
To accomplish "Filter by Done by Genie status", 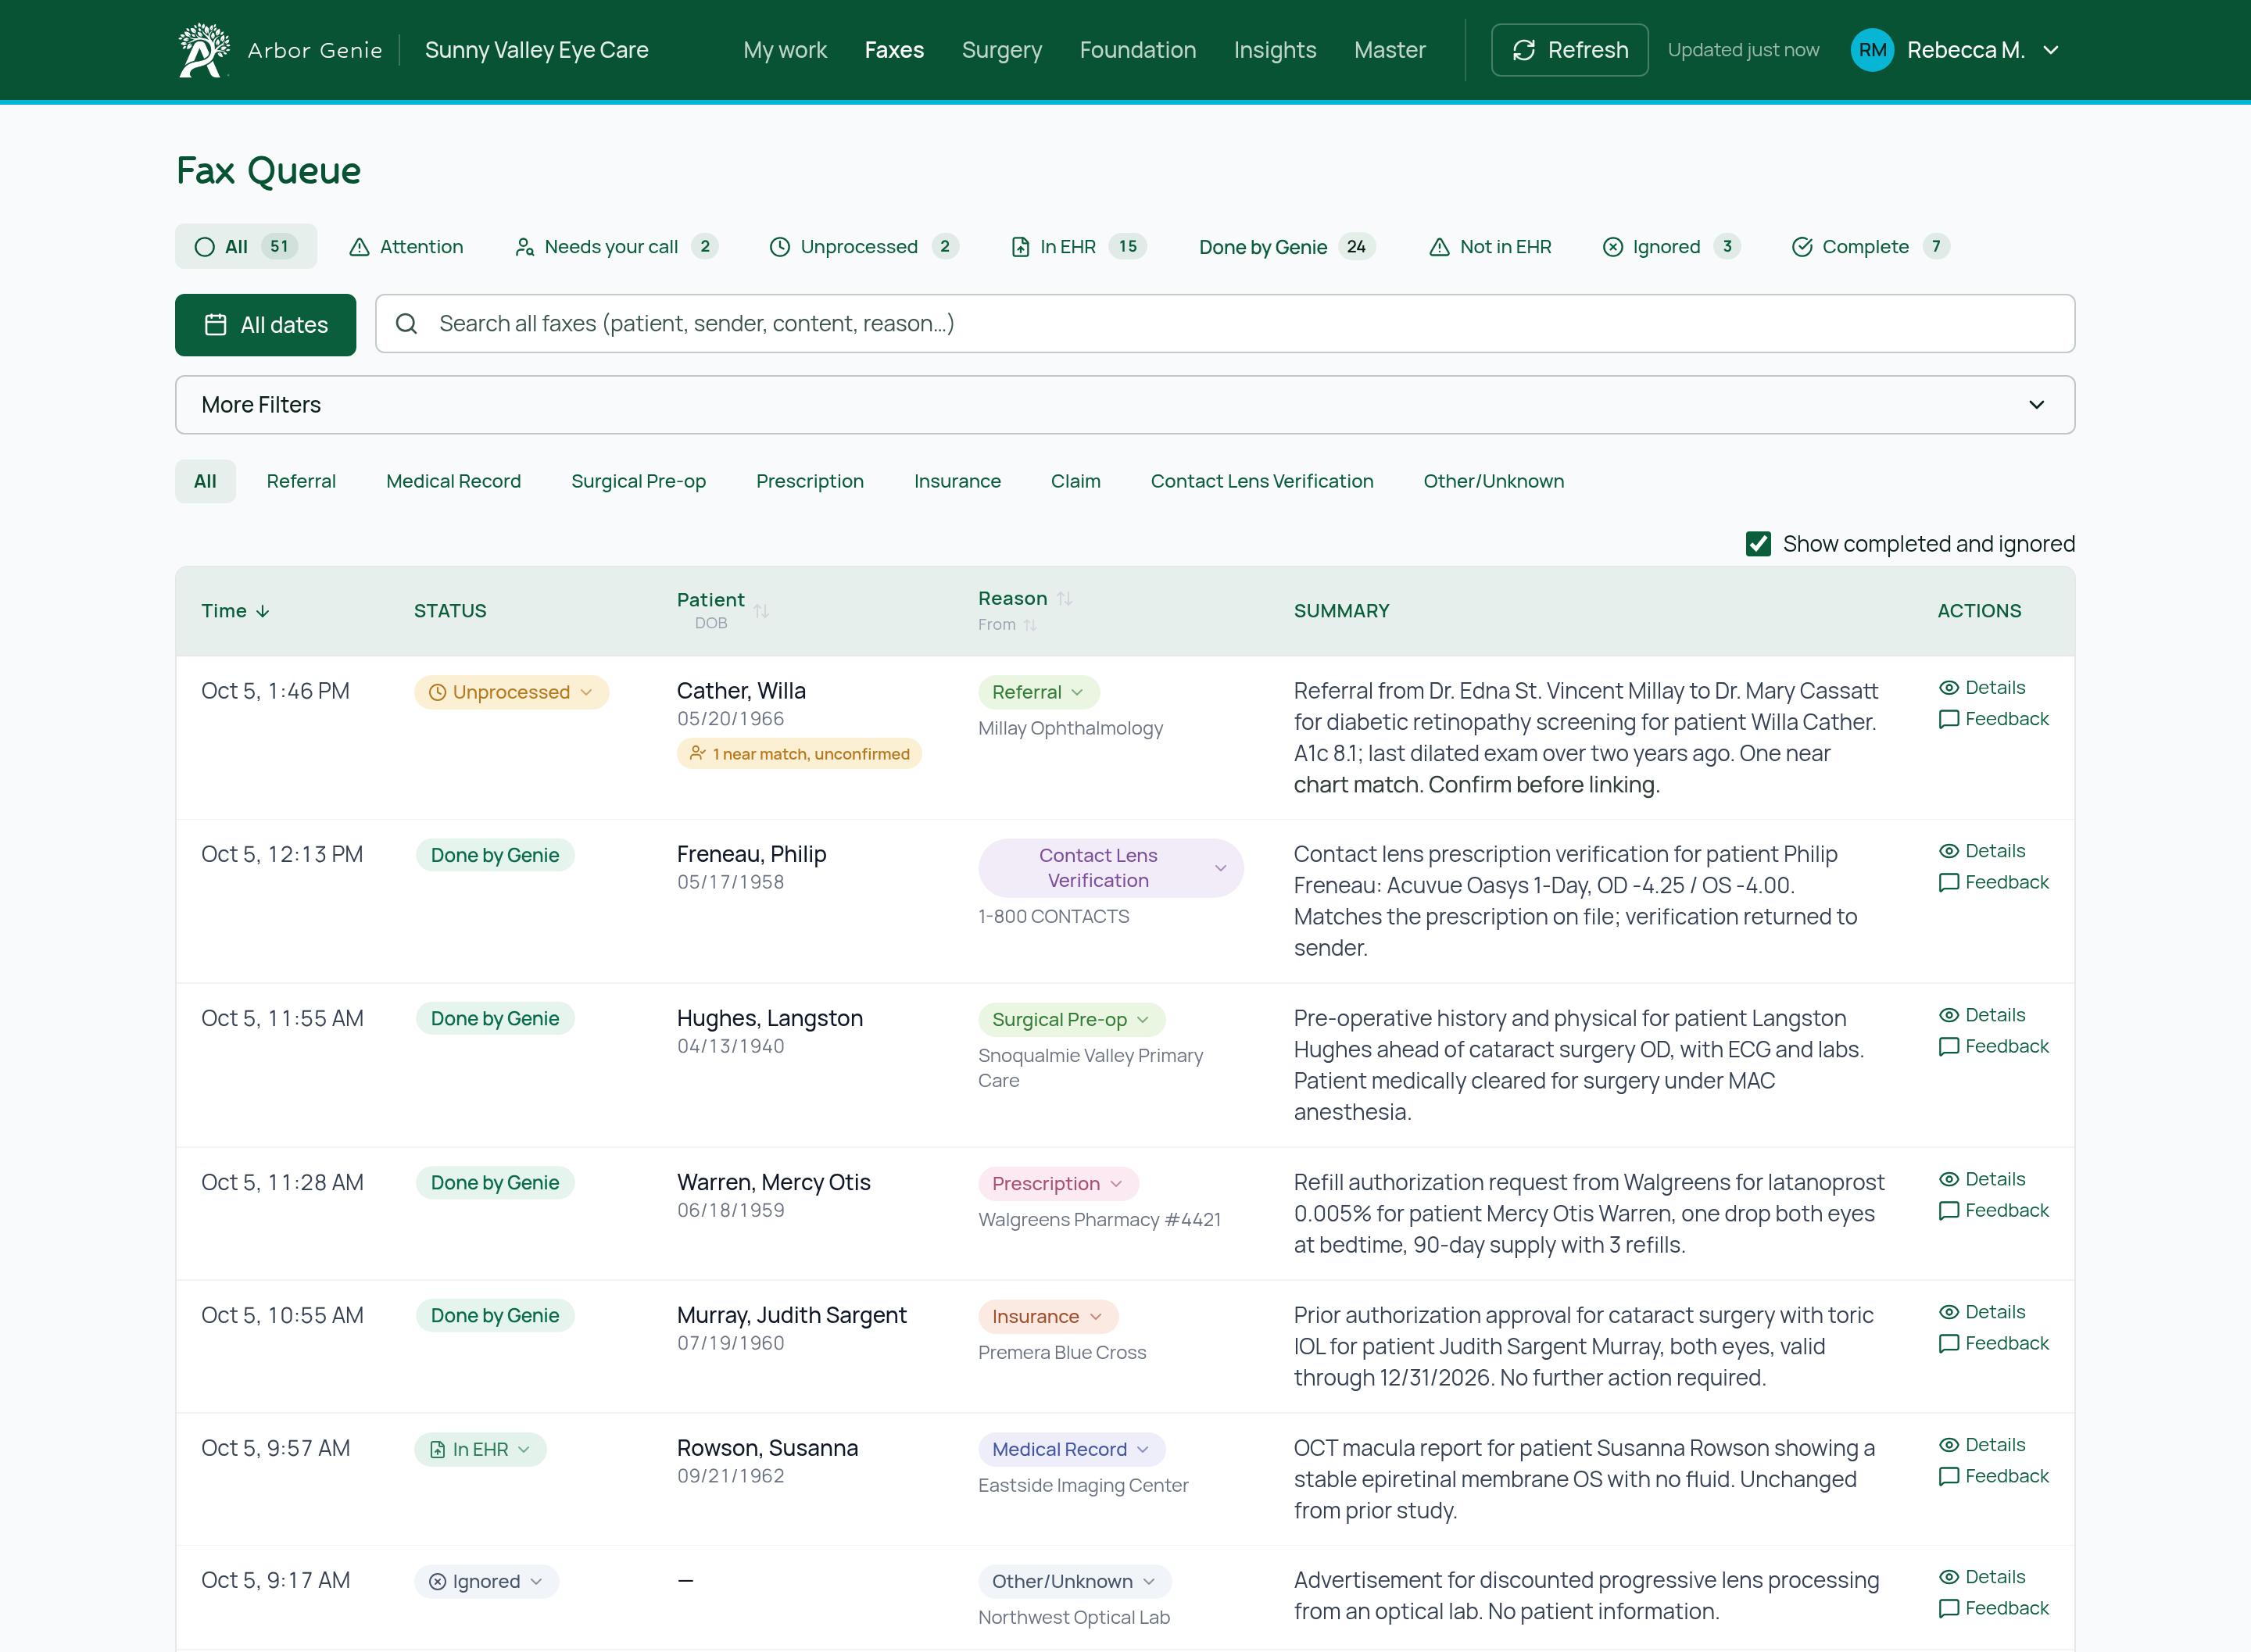I will (x=1286, y=247).
